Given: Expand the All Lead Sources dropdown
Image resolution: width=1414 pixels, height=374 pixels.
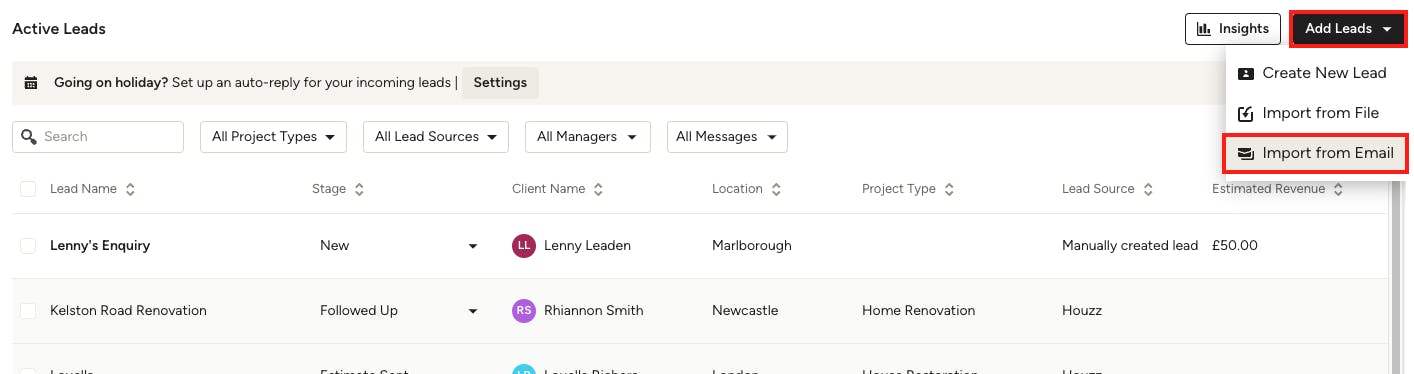Looking at the screenshot, I should click(x=436, y=137).
